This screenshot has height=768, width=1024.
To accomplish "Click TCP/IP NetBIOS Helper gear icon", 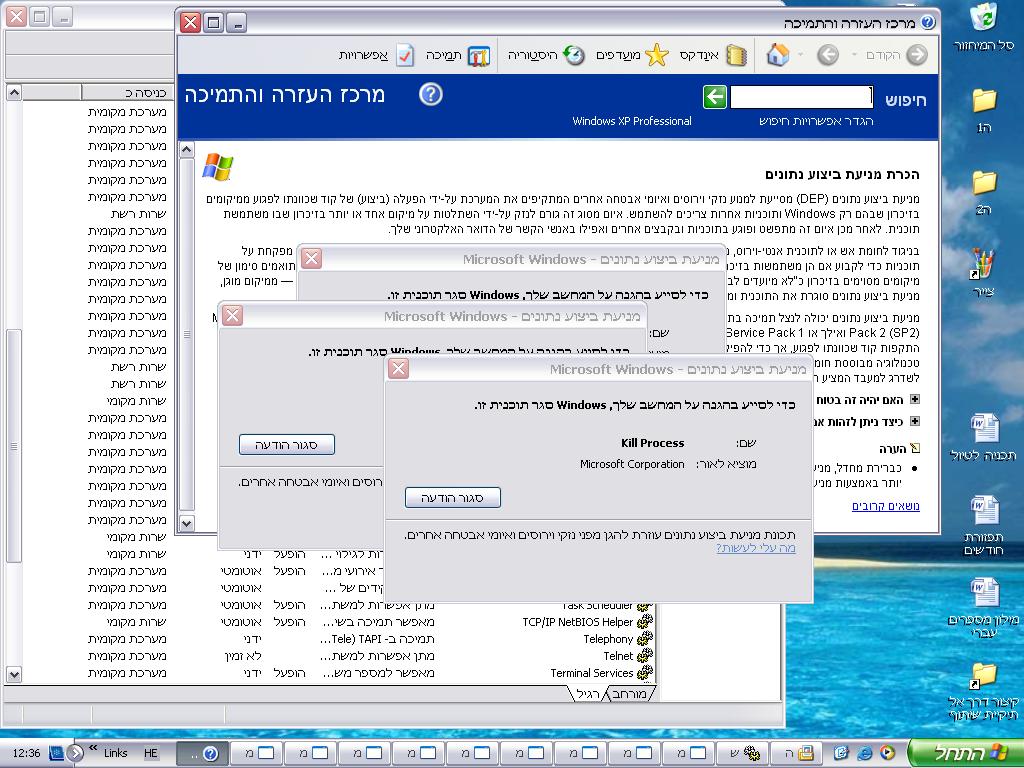I will pyautogui.click(x=645, y=622).
